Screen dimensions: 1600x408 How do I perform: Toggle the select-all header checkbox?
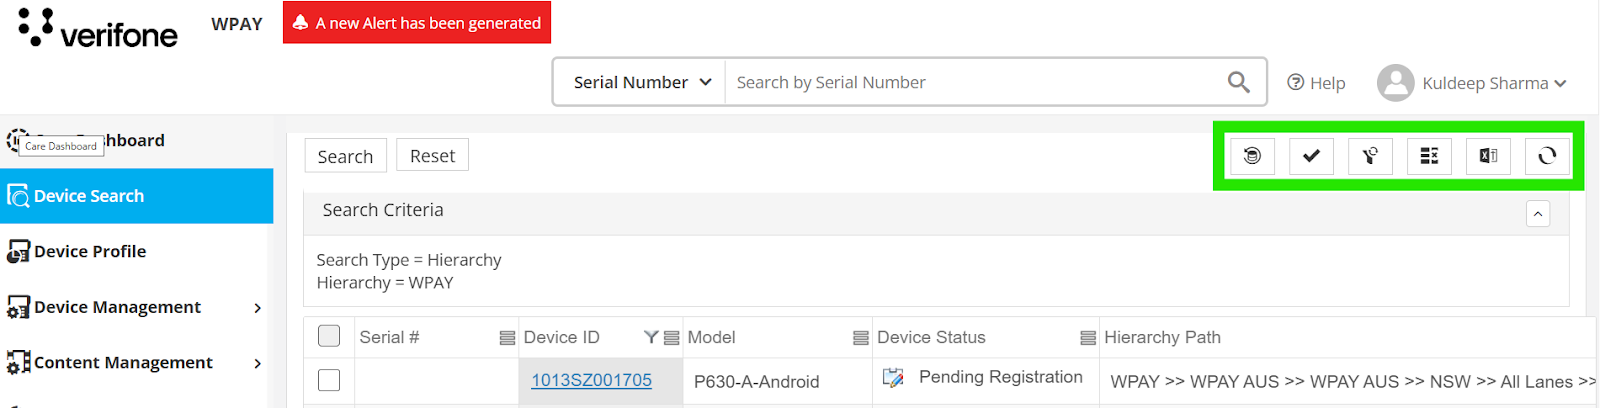[329, 336]
